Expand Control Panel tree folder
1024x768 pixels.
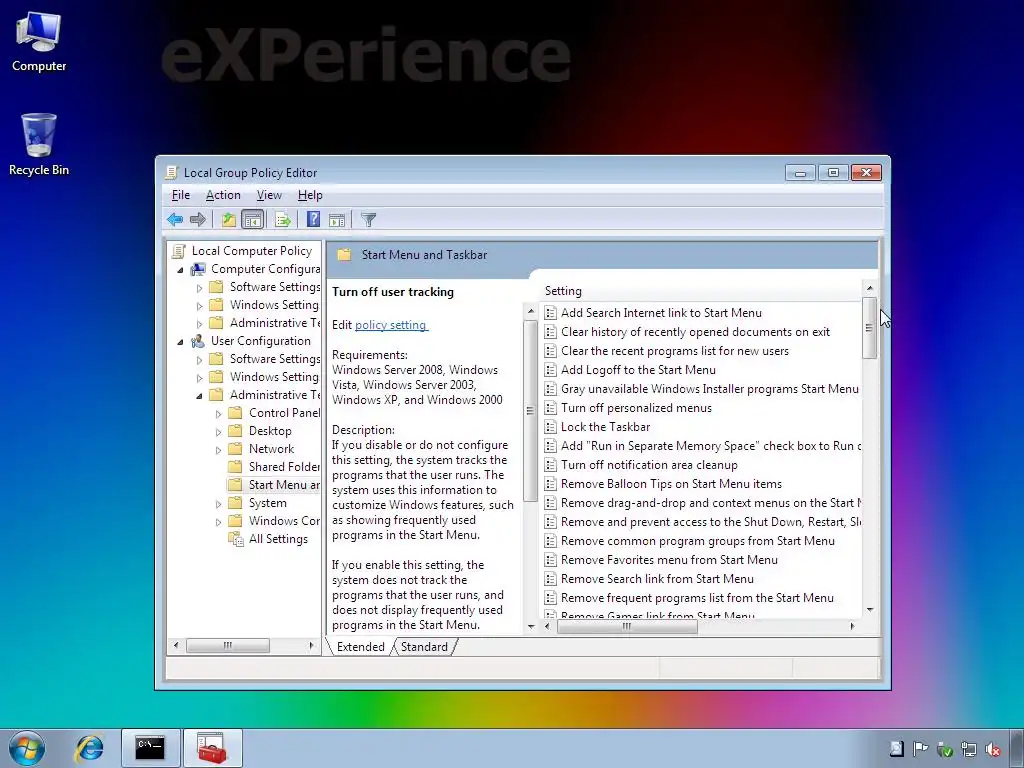[x=219, y=414]
